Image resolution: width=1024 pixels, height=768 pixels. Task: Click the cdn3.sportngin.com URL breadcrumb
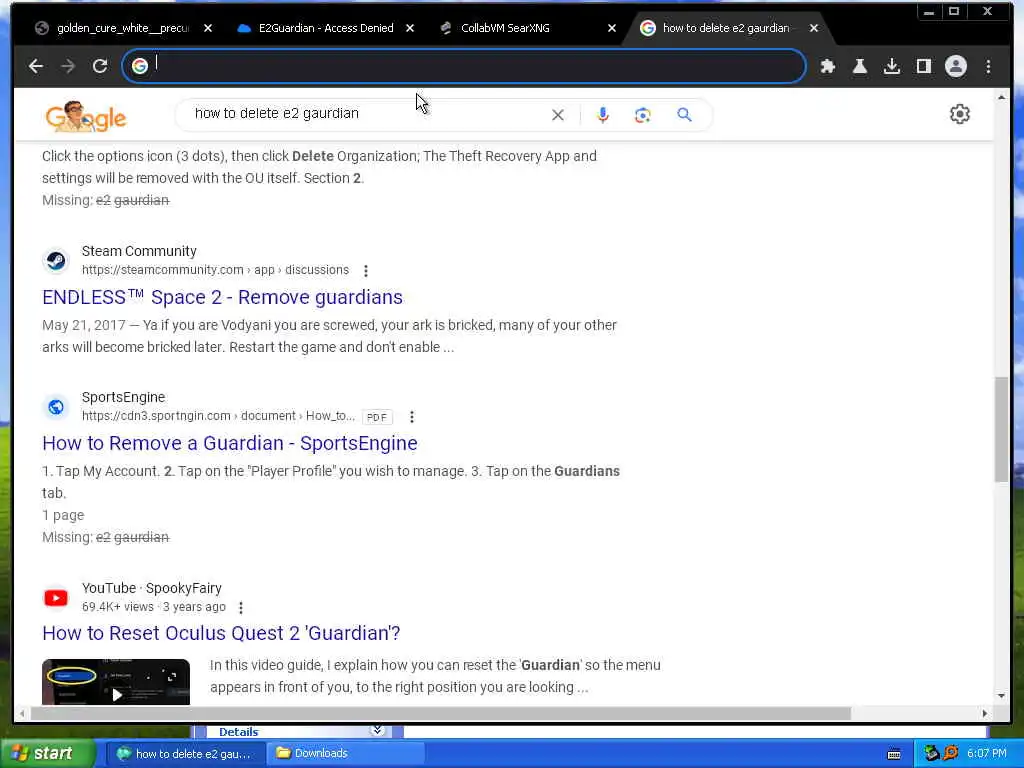[218, 416]
